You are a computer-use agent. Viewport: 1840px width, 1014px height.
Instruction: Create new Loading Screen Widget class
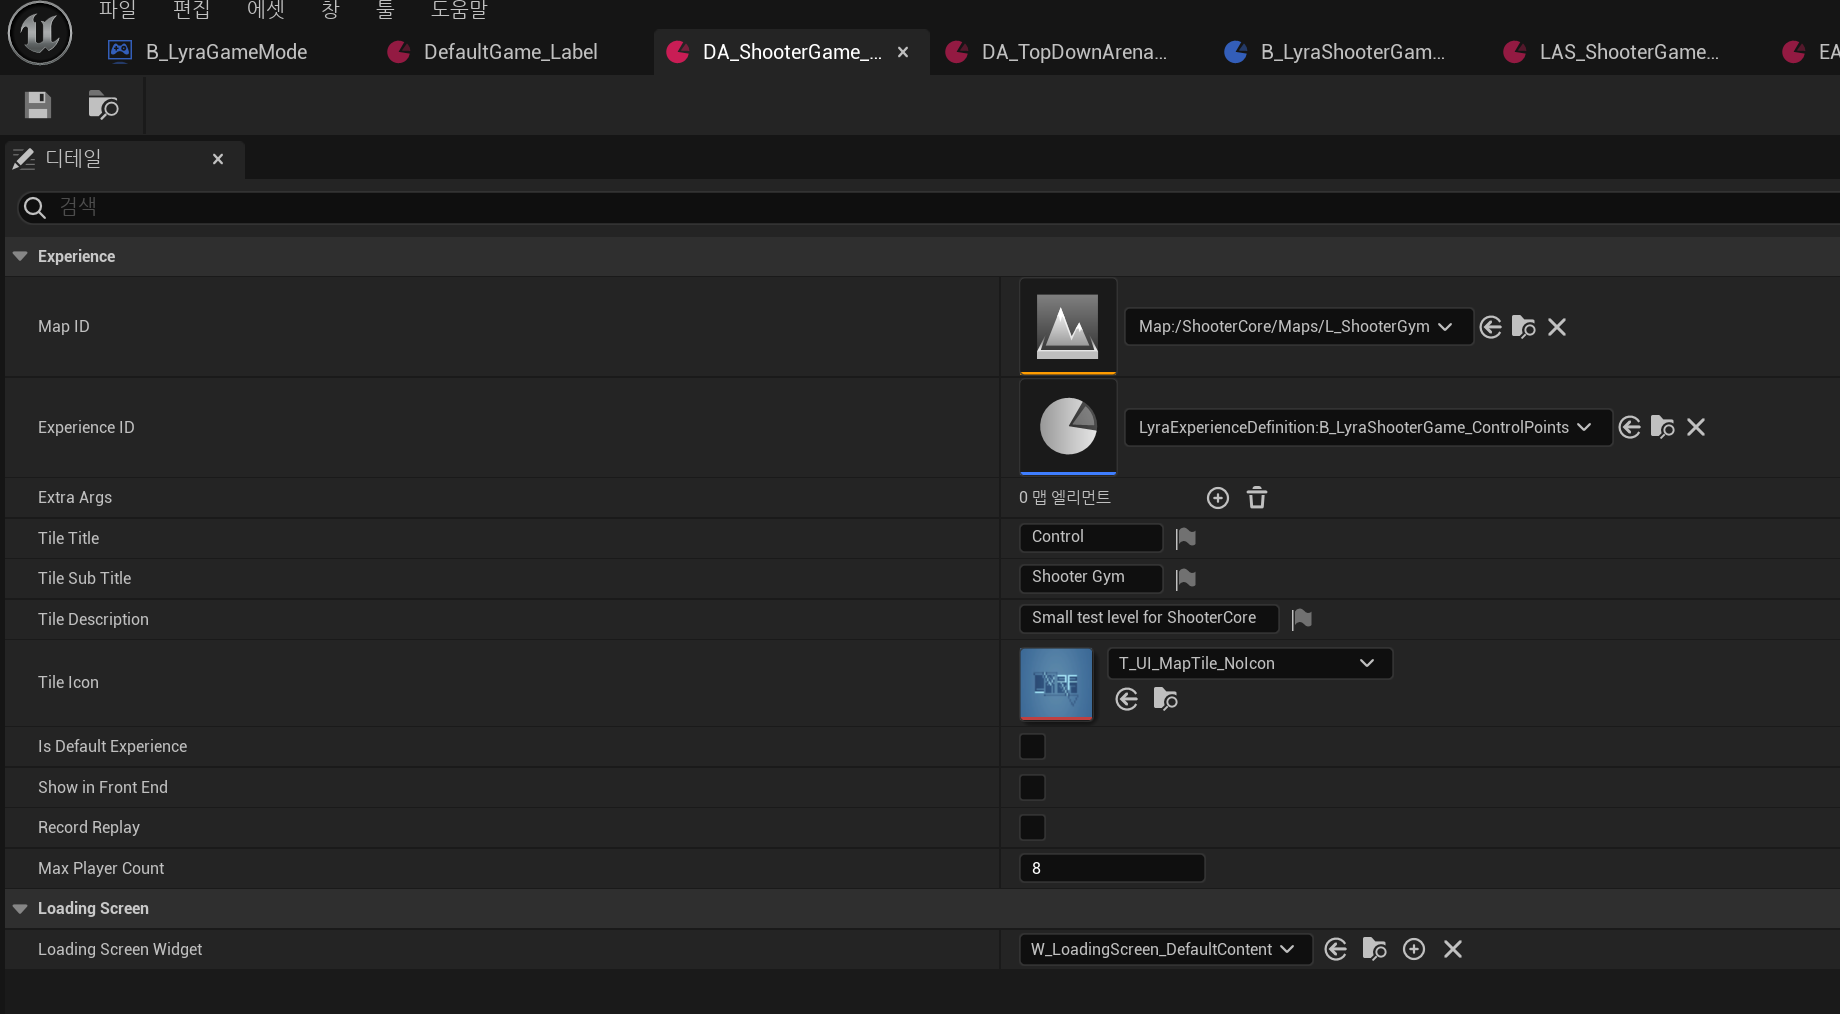click(x=1414, y=949)
